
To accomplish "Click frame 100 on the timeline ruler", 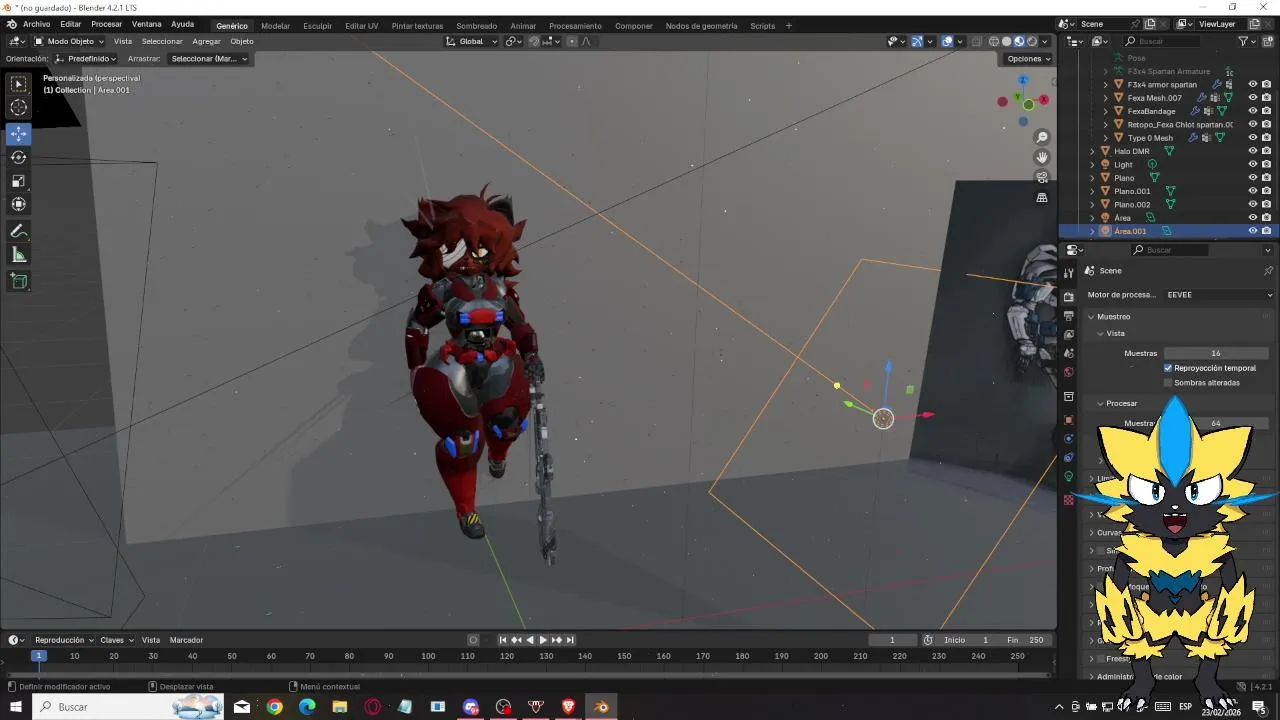I will pyautogui.click(x=428, y=656).
